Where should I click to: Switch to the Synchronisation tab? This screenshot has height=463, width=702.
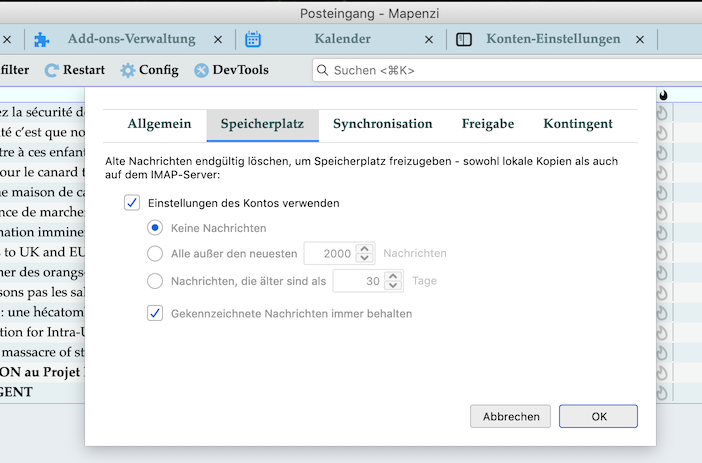click(x=382, y=124)
